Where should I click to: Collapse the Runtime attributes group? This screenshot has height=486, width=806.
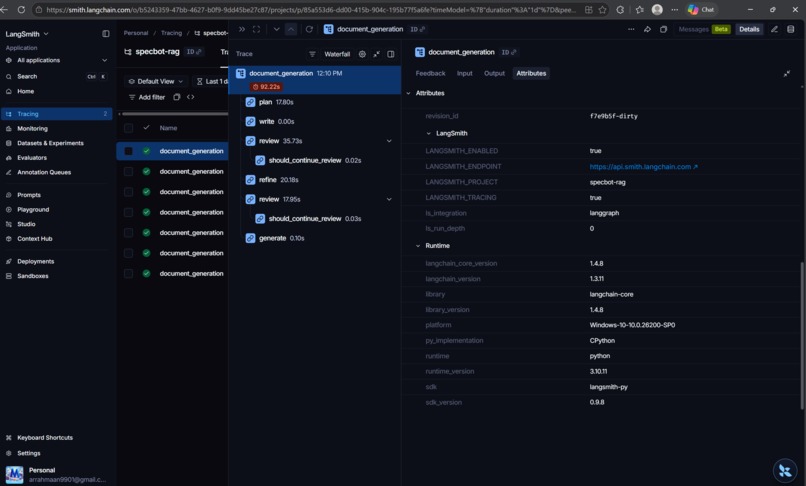tap(418, 246)
